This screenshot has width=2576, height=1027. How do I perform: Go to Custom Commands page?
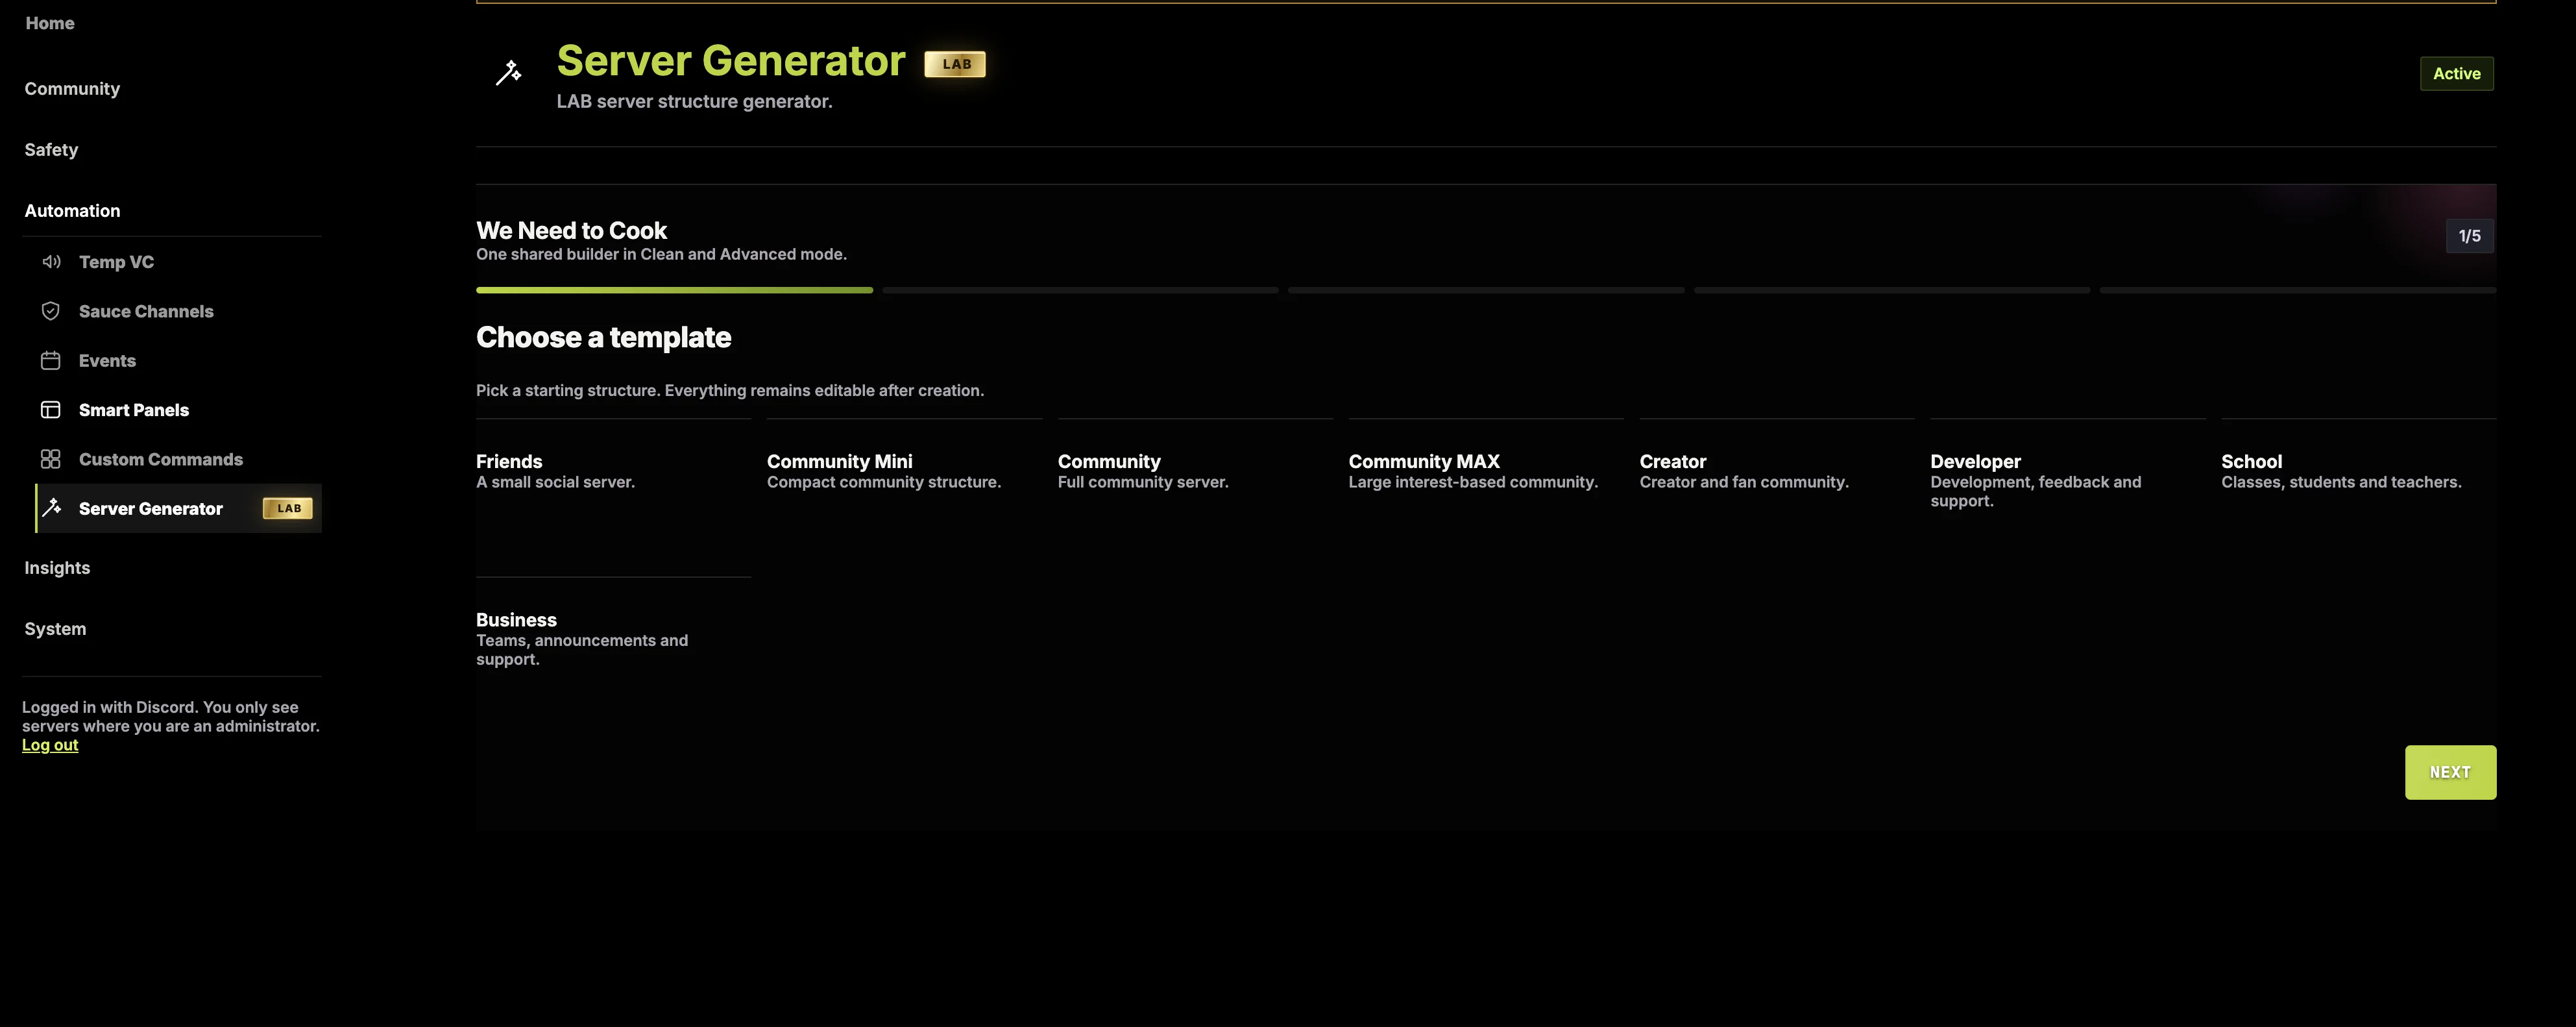point(178,459)
